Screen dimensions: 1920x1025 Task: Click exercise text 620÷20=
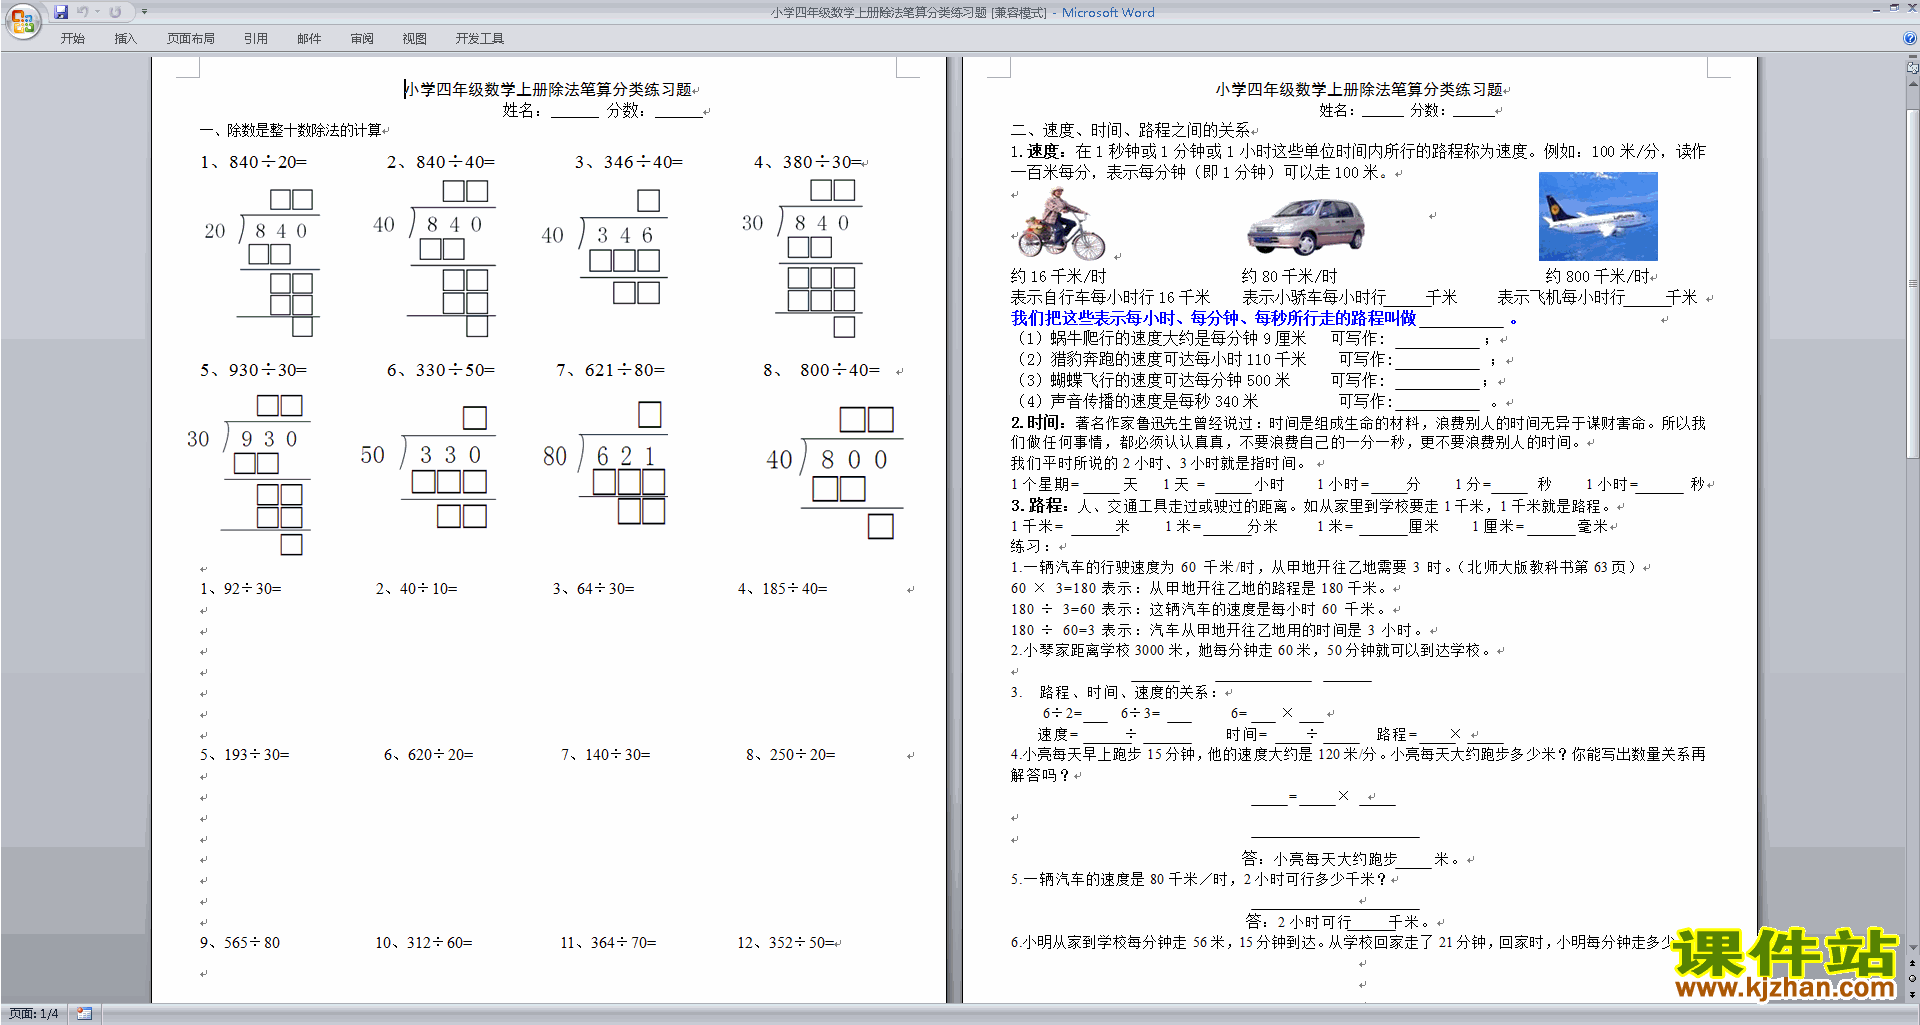(x=440, y=755)
